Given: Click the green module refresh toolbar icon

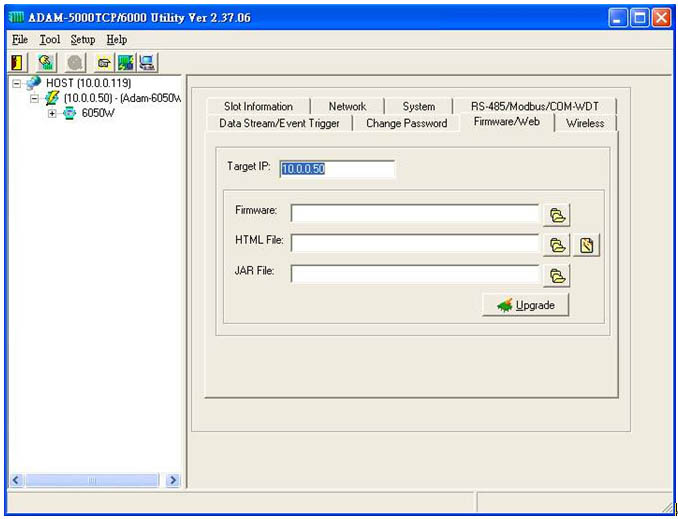Looking at the screenshot, I should tap(126, 63).
